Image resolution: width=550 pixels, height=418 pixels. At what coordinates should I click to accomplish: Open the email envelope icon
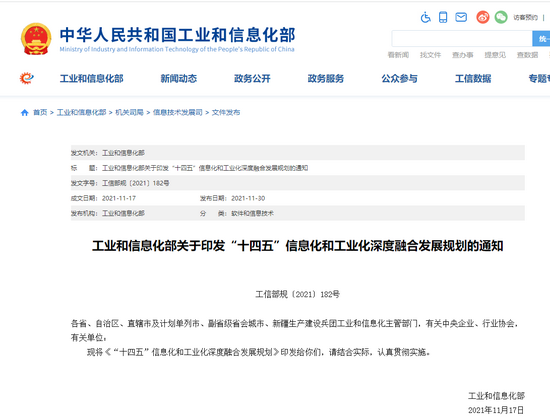(461, 17)
